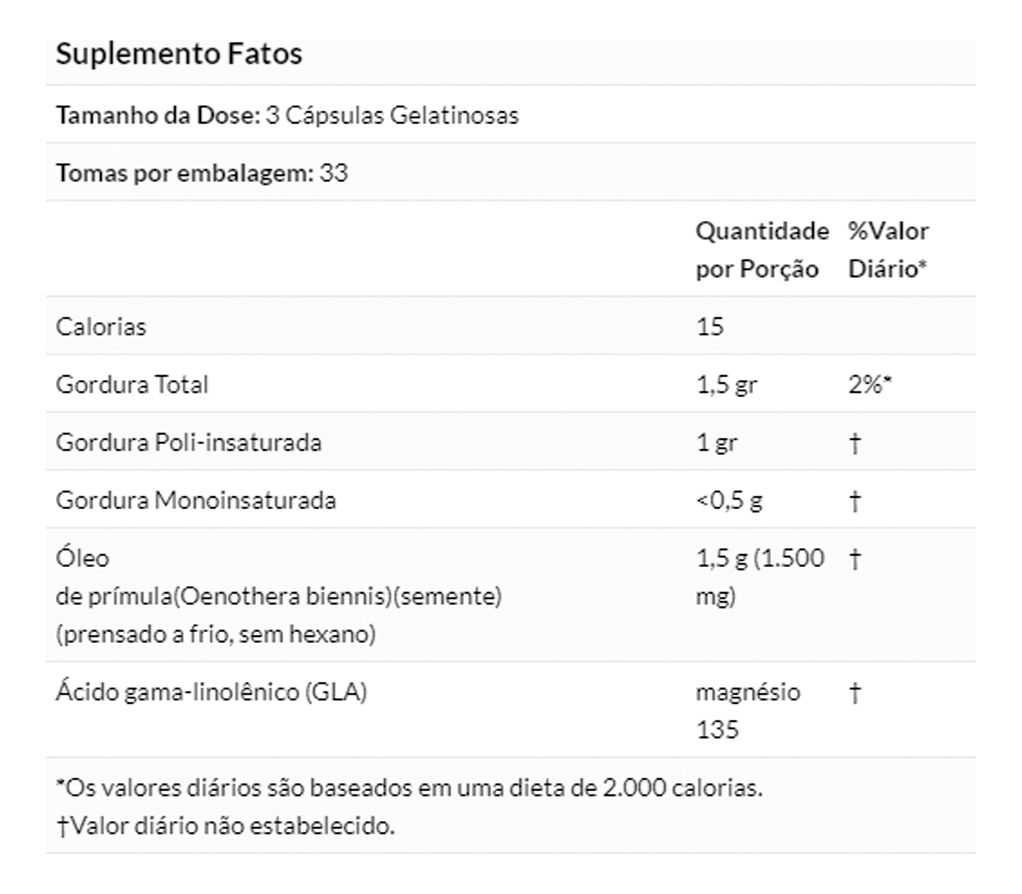Select the Calorias row label
Viewport: 1022px width, 894px height.
click(101, 327)
